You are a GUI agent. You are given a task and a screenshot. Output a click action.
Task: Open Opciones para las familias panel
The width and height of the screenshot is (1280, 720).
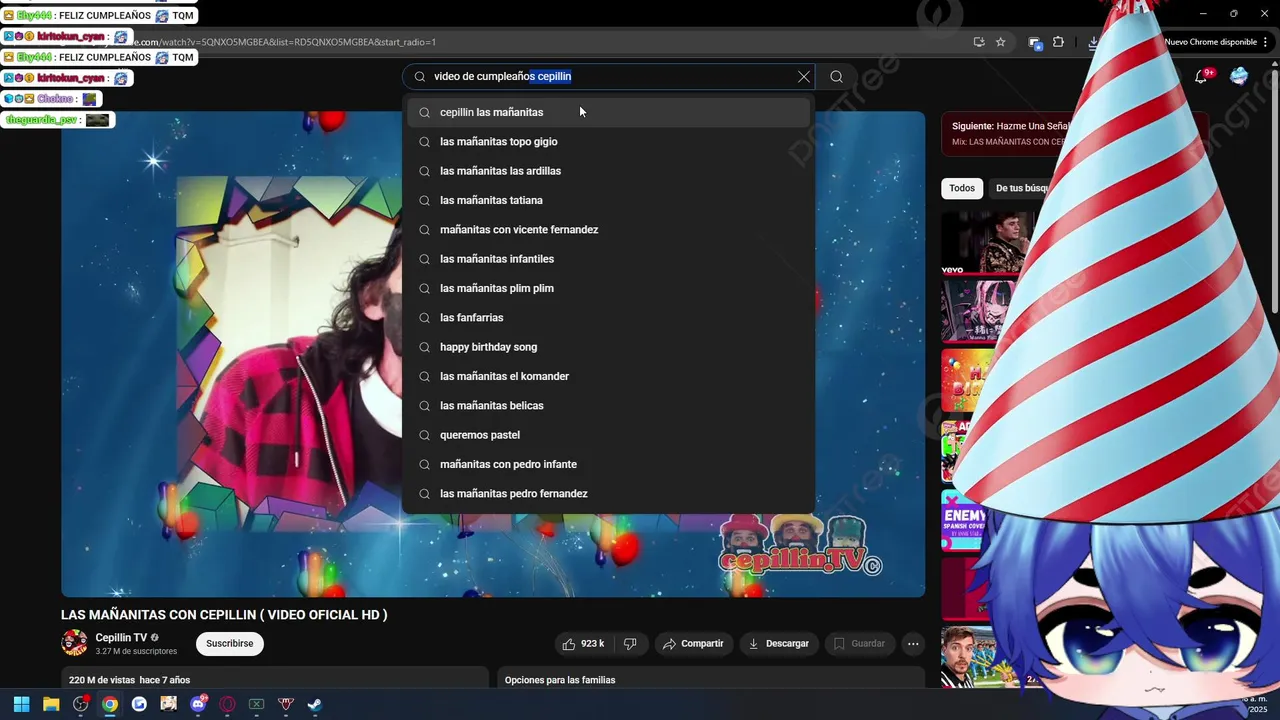711,678
